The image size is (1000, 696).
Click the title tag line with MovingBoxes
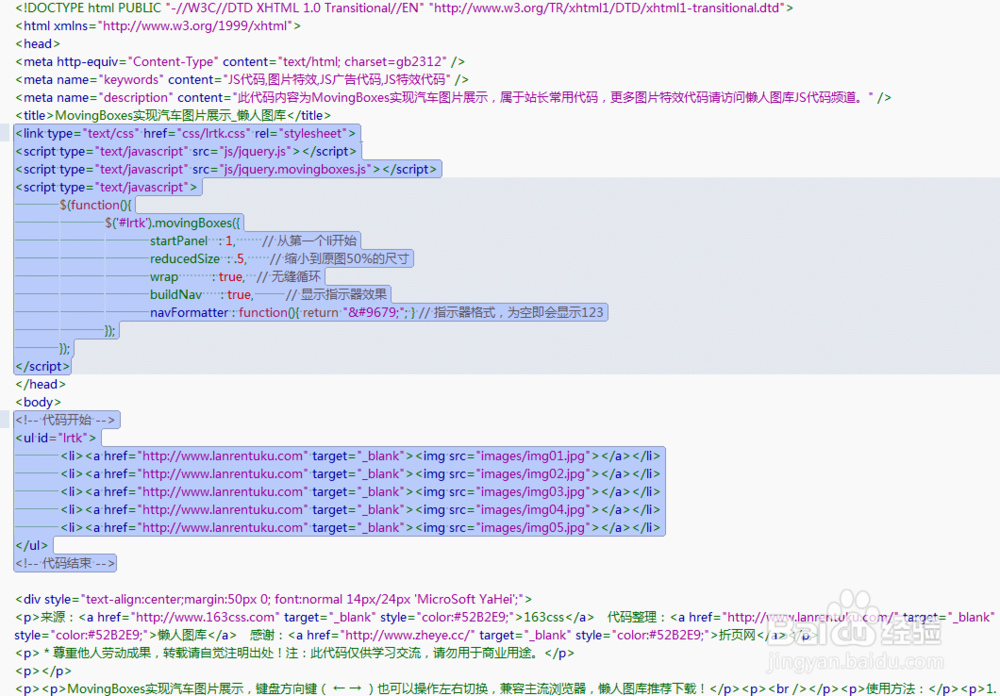tap(173, 115)
